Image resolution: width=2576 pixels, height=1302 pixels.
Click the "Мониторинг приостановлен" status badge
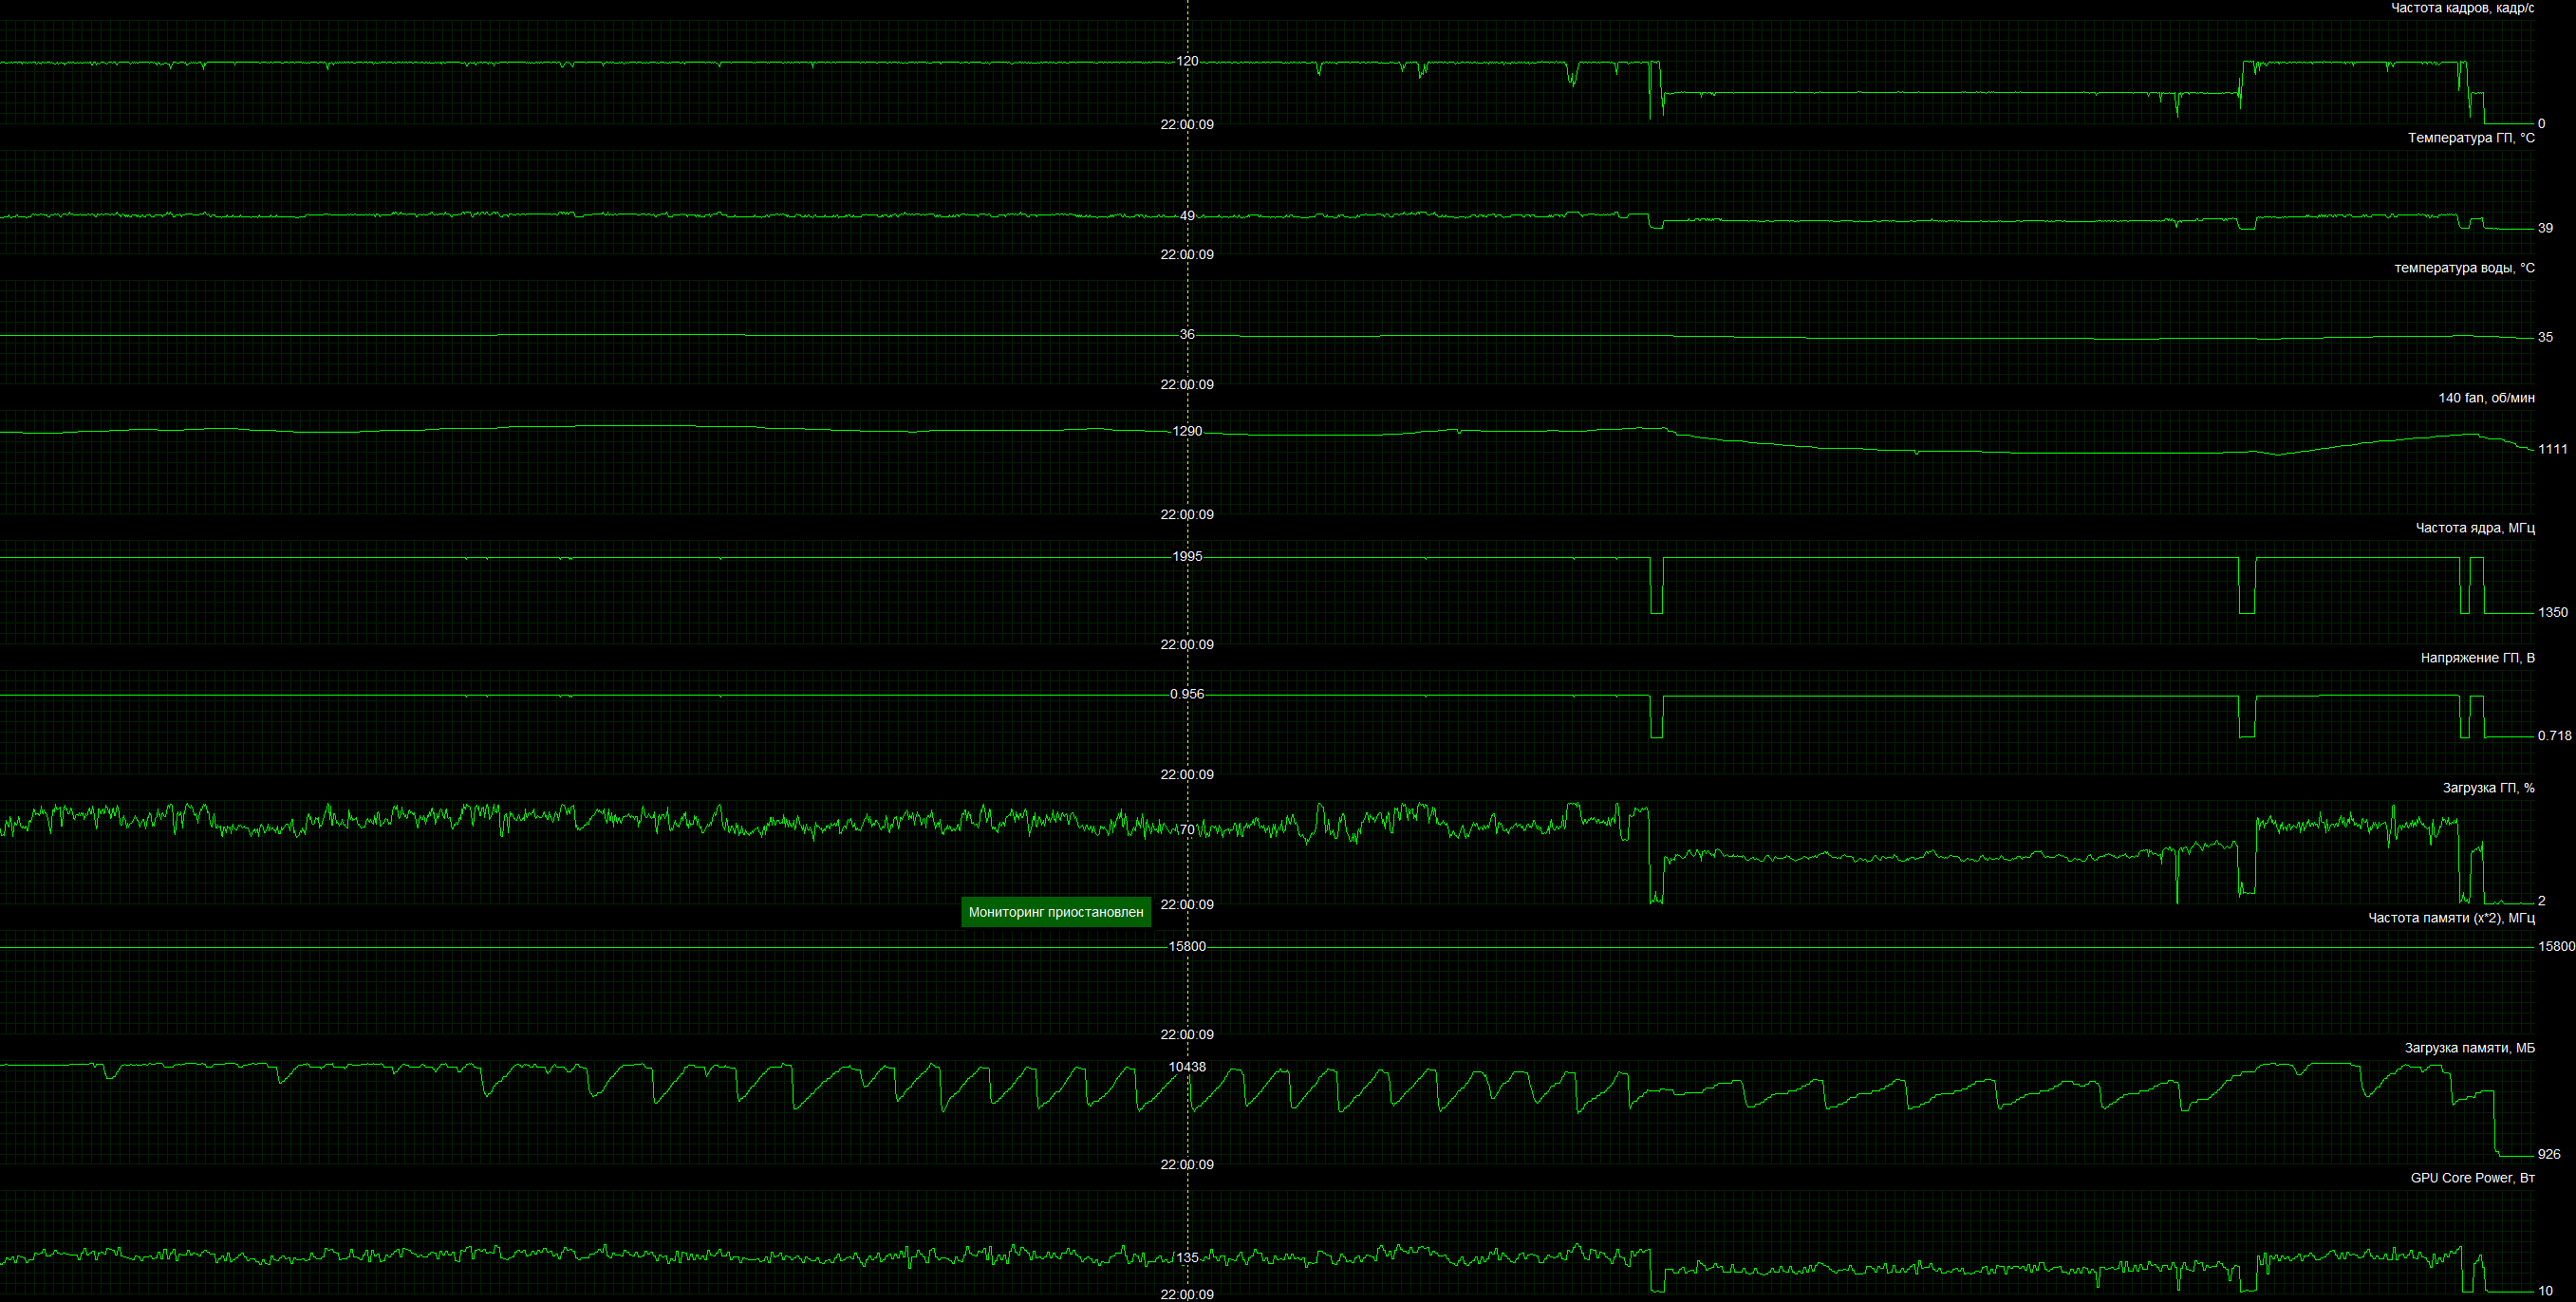(1055, 912)
